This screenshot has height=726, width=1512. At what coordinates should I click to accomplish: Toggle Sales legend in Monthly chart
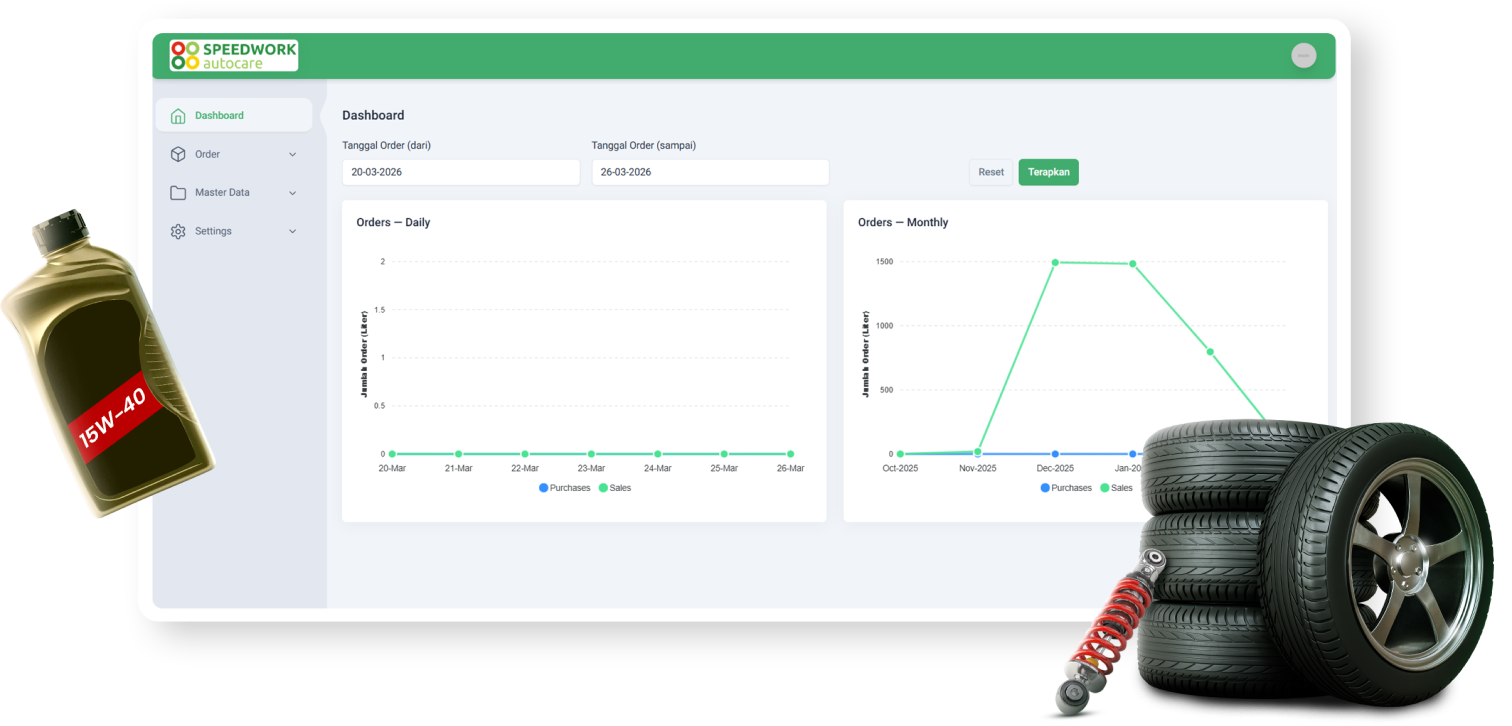(1116, 488)
